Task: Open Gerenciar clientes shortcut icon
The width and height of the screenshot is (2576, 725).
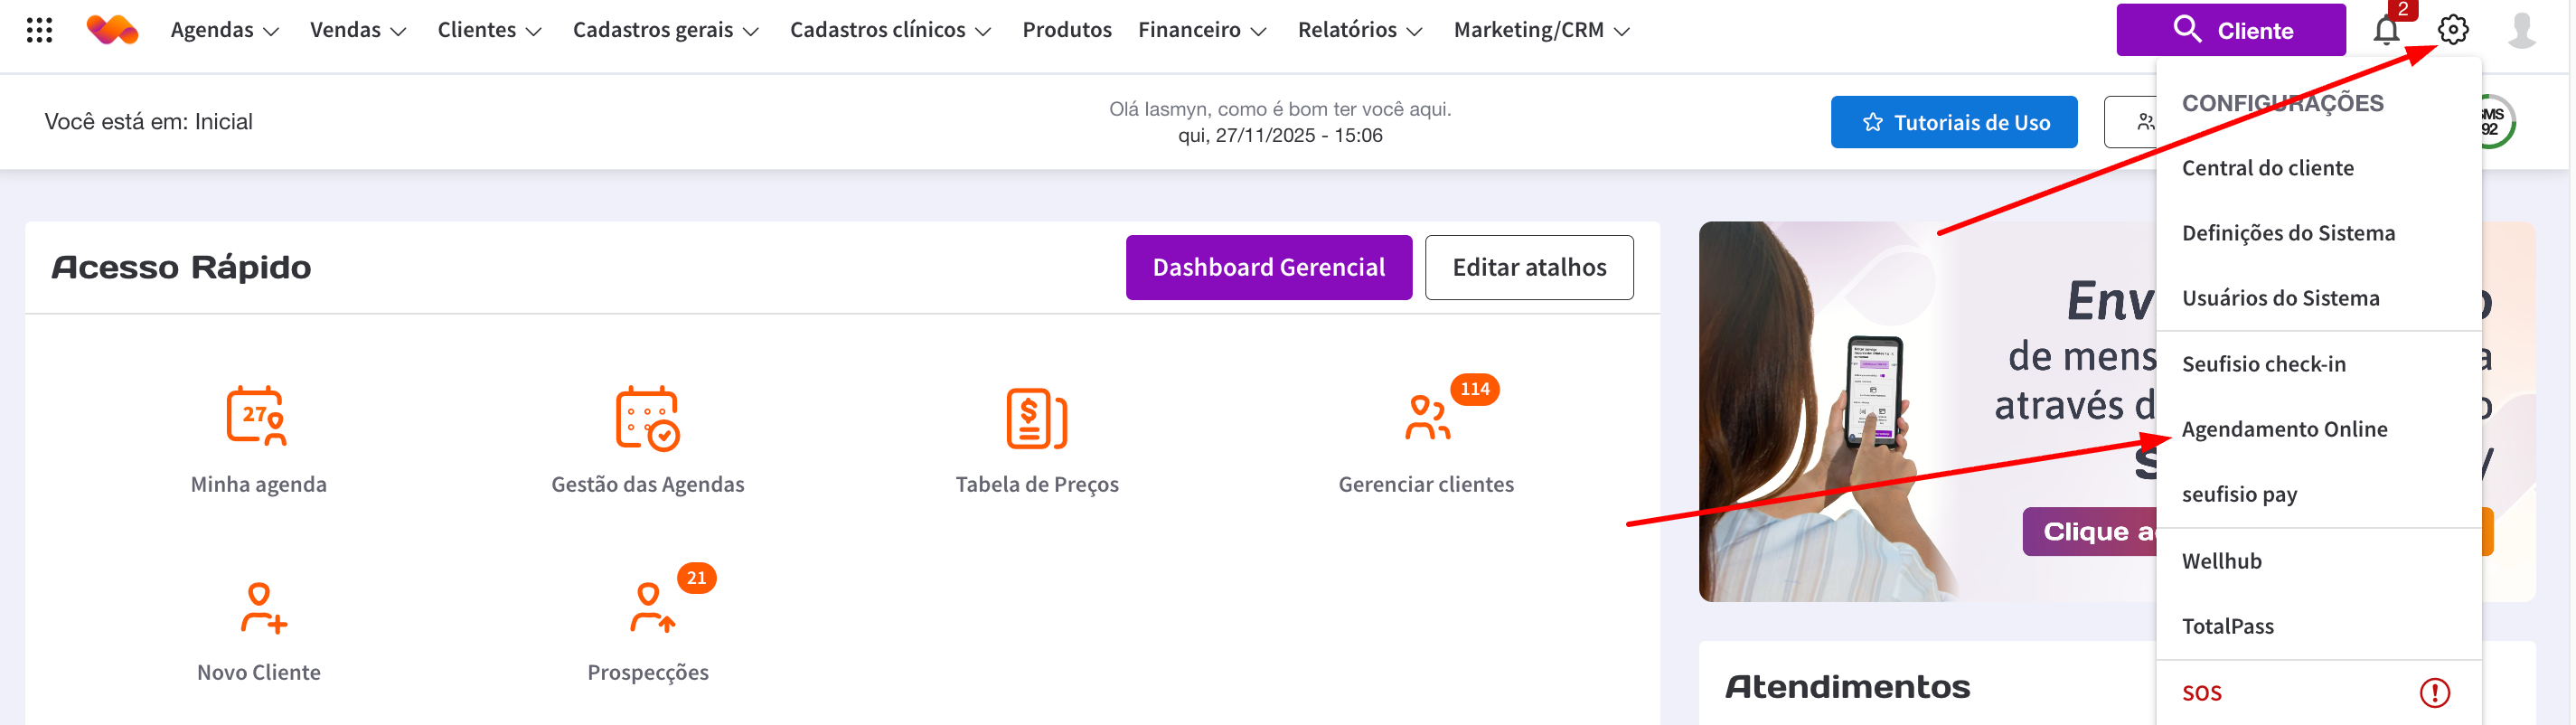Action: click(x=1426, y=418)
